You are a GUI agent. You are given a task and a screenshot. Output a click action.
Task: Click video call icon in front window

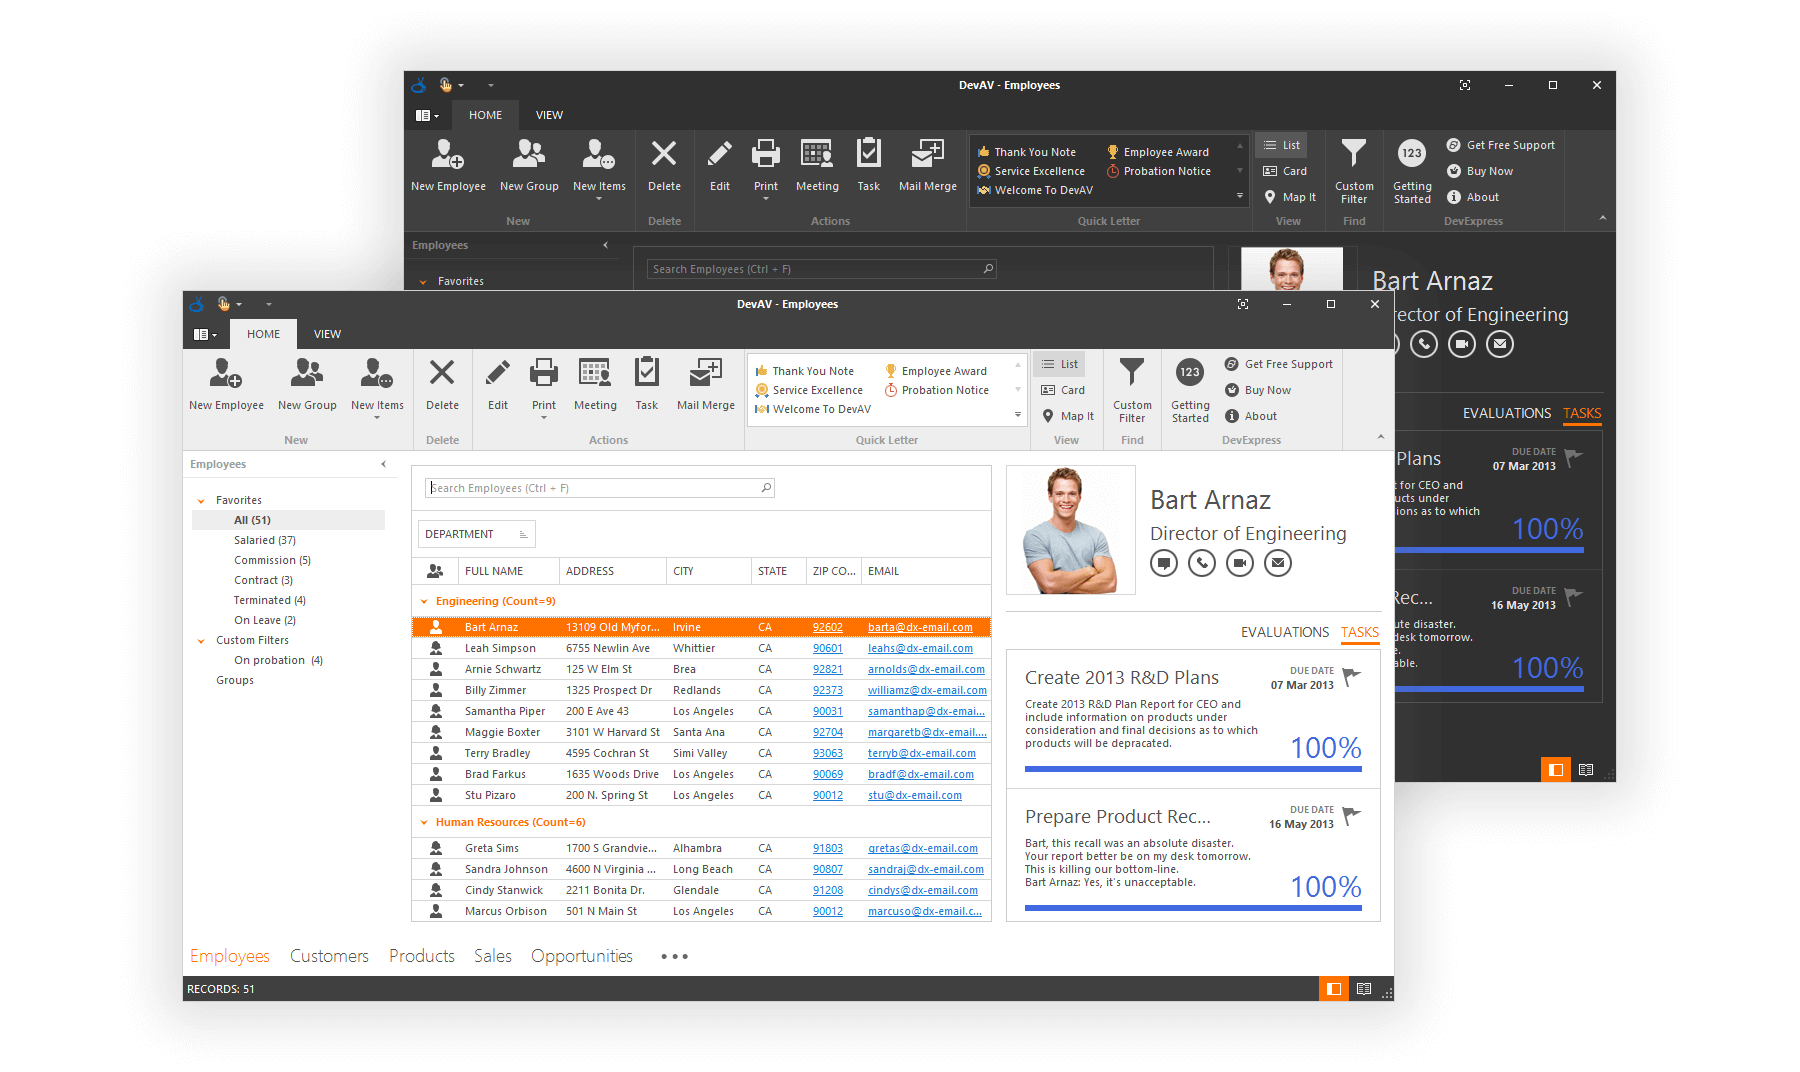point(1240,564)
